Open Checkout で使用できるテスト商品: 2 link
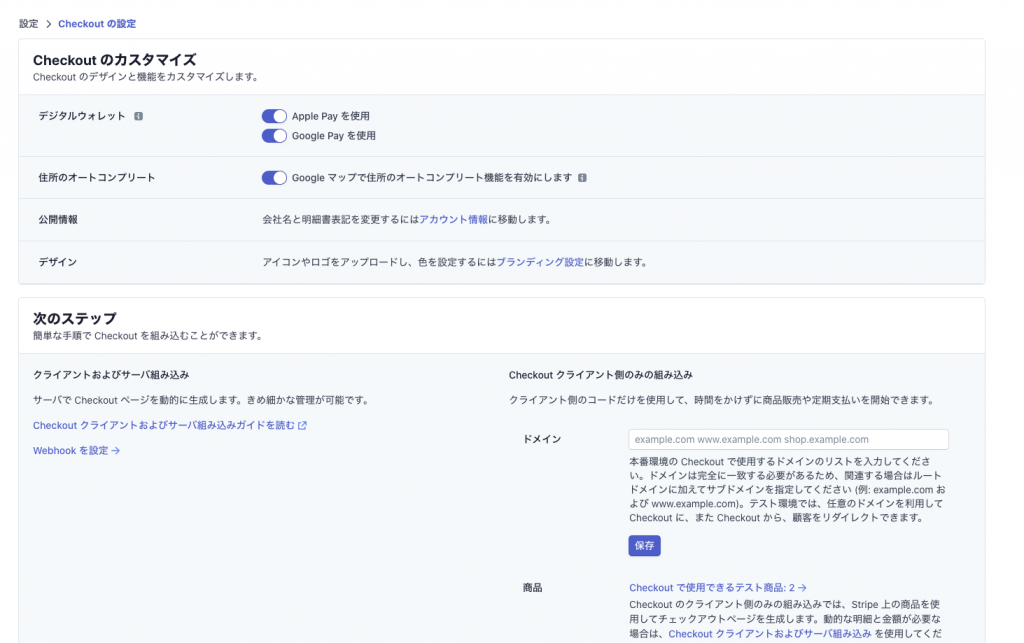 click(718, 588)
